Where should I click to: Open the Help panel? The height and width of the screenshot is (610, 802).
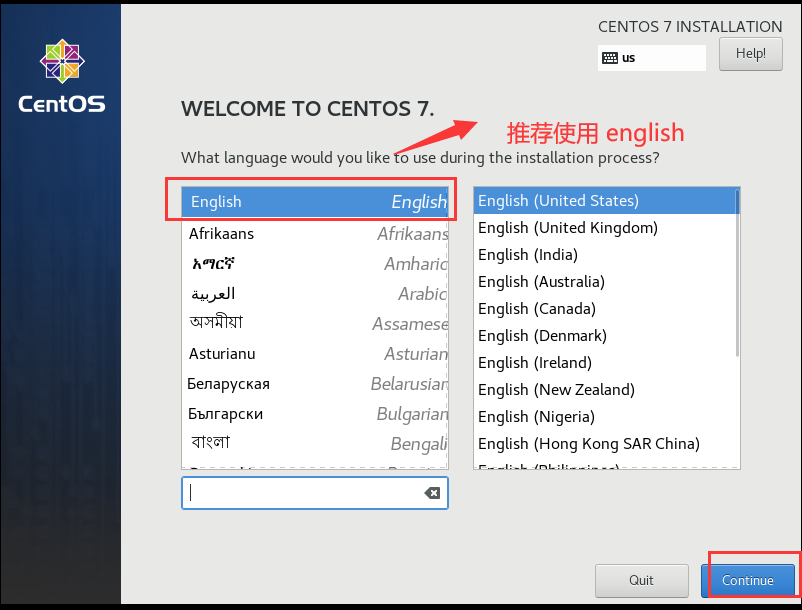pyautogui.click(x=750, y=53)
